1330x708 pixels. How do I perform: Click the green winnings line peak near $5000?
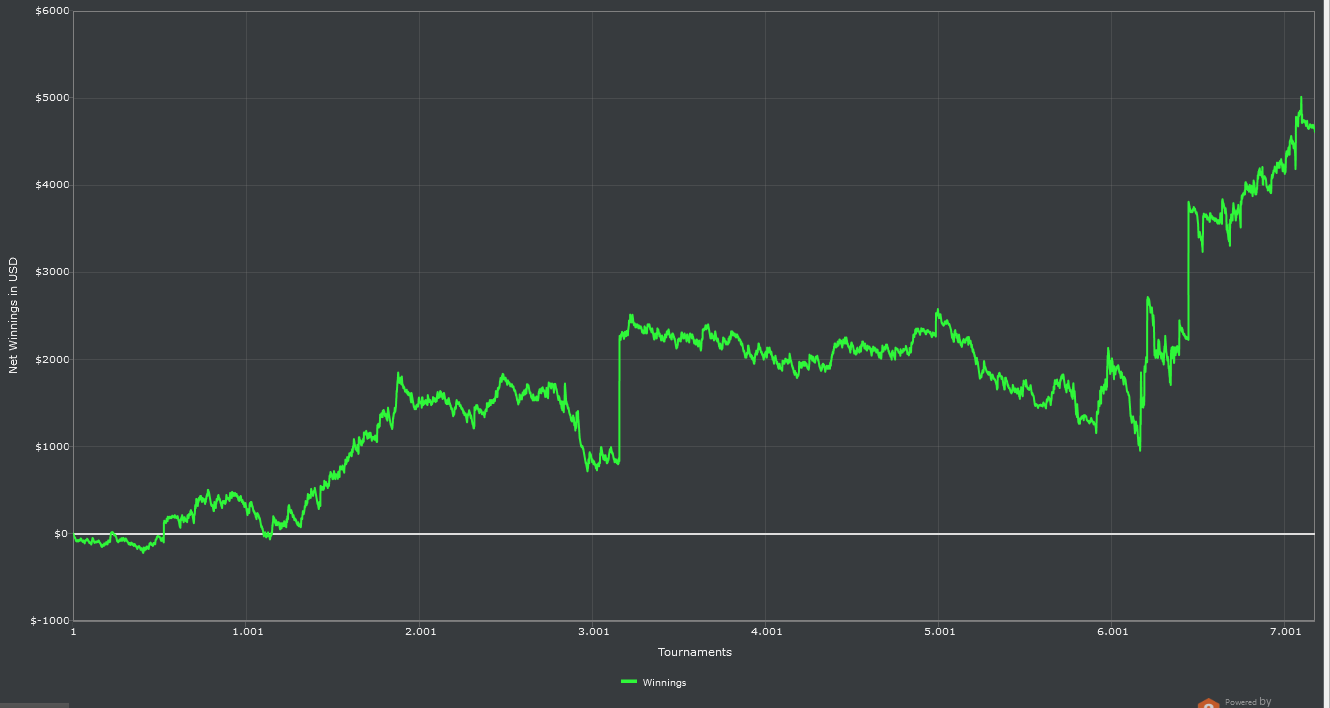(1301, 99)
